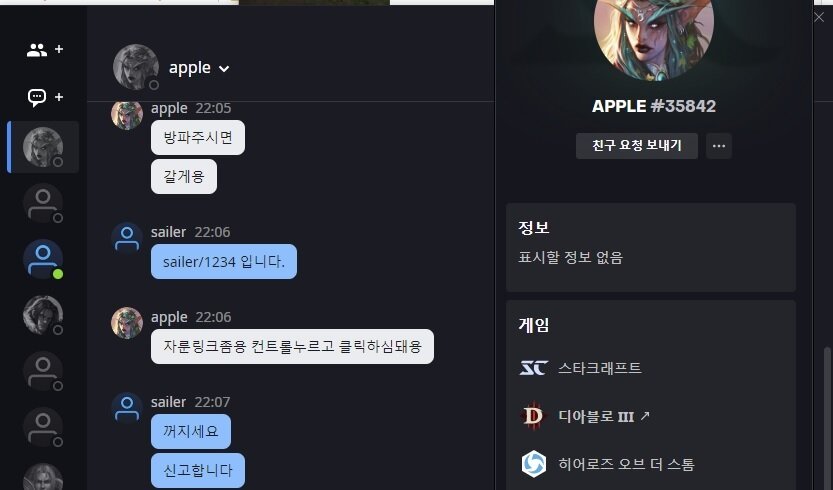Open the more options ellipsis button

click(719, 146)
